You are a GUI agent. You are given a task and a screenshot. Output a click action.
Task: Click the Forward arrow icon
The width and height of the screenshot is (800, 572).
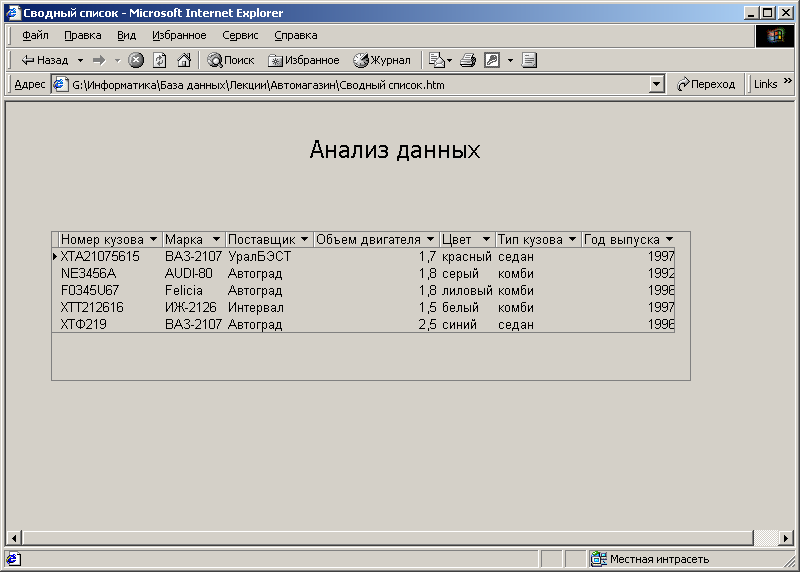tap(99, 60)
